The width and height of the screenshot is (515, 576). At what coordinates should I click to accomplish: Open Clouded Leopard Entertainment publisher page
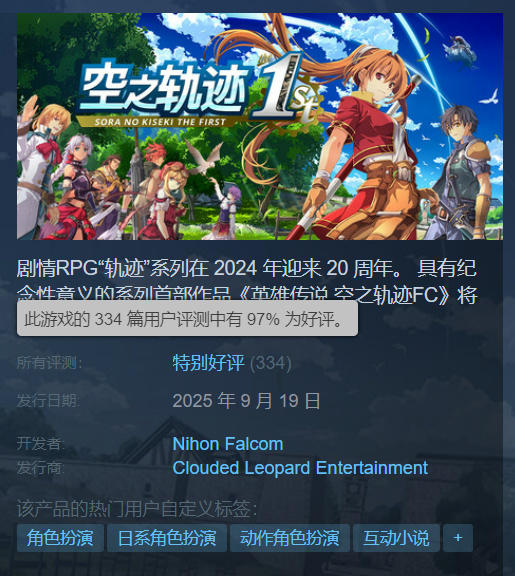pyautogui.click(x=300, y=468)
